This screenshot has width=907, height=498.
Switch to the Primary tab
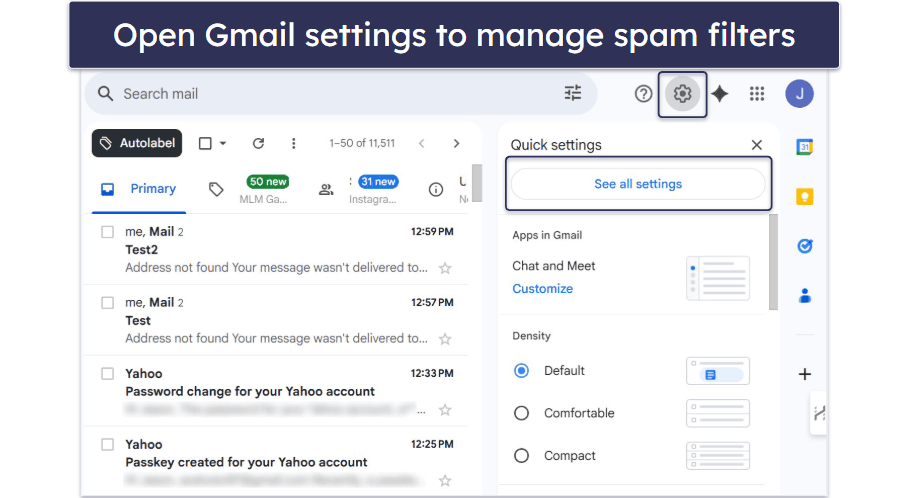[x=139, y=189]
